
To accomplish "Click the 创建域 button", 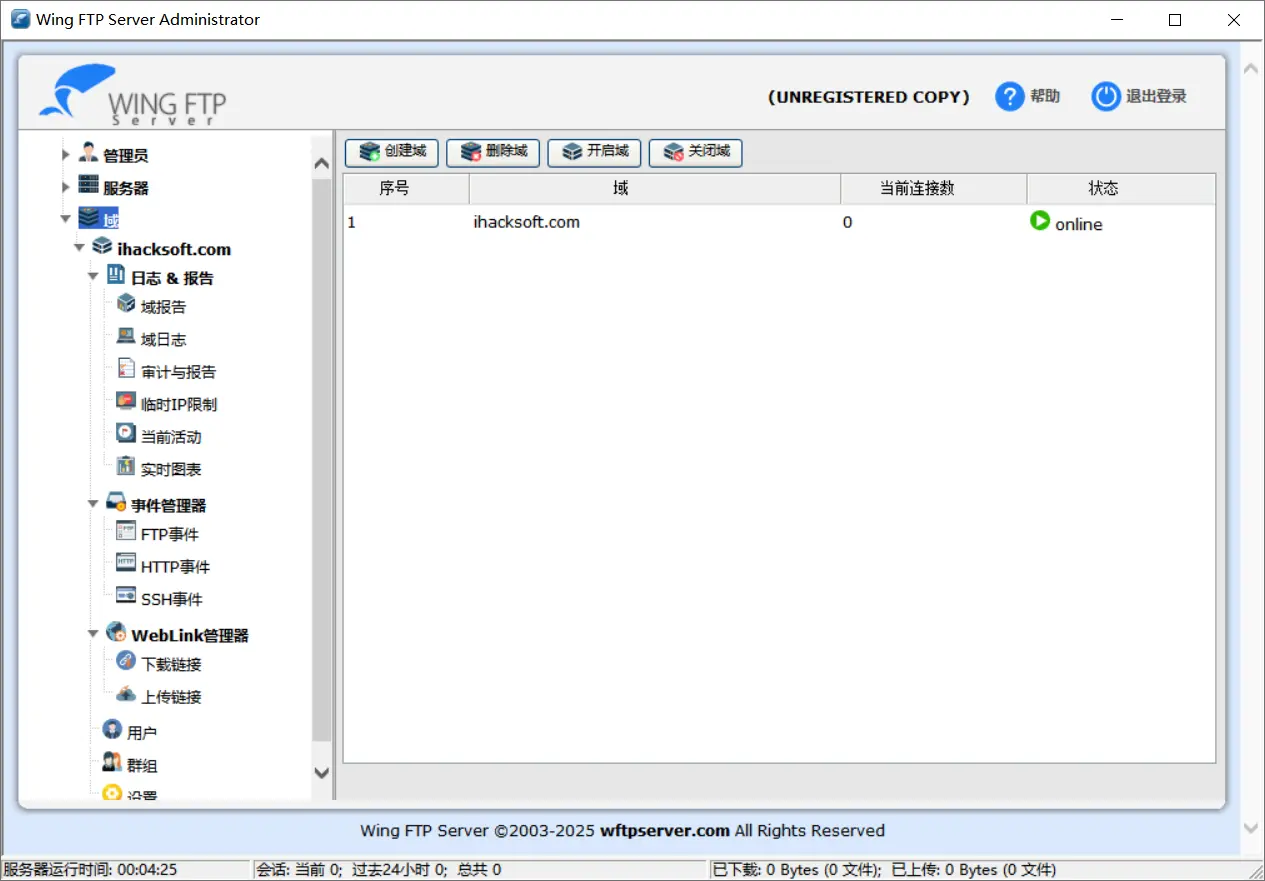I will 392,152.
